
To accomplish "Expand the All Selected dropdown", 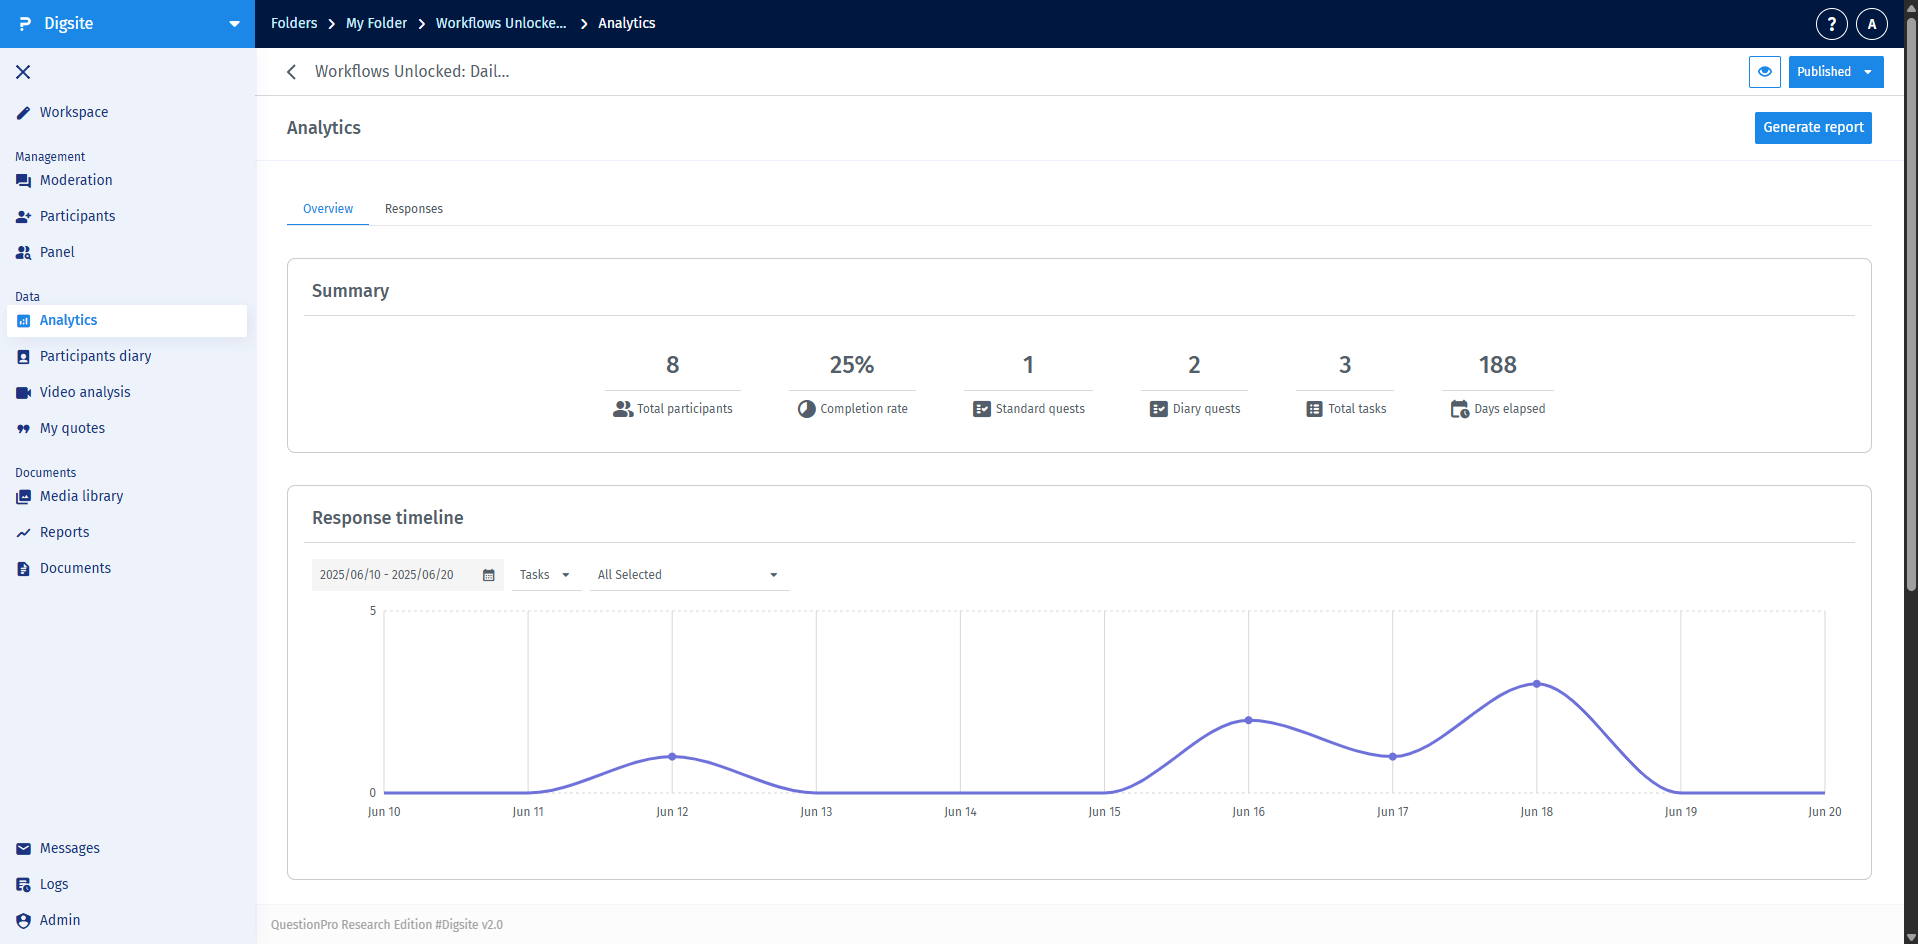I will (688, 575).
